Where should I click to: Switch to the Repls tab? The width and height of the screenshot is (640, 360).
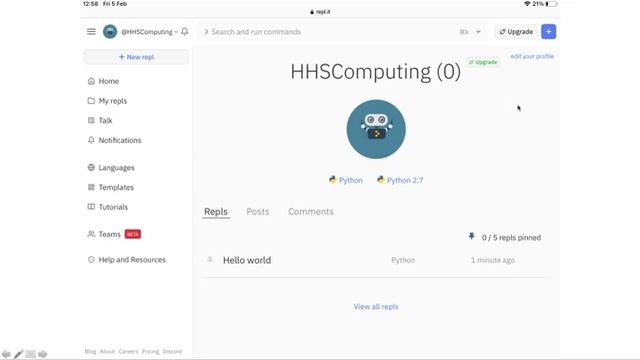216,212
